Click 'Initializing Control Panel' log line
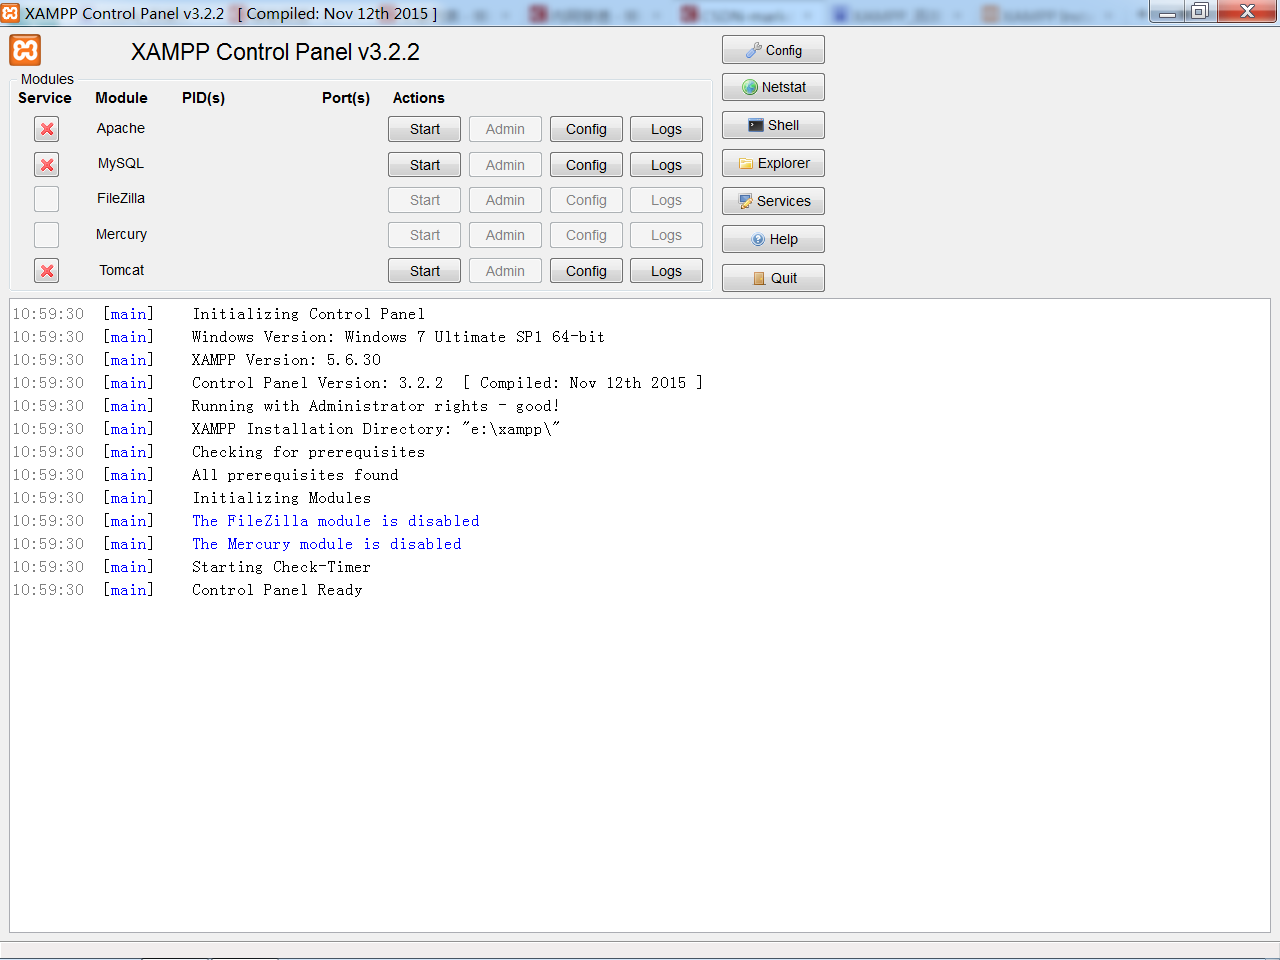1280x960 pixels. pos(308,314)
